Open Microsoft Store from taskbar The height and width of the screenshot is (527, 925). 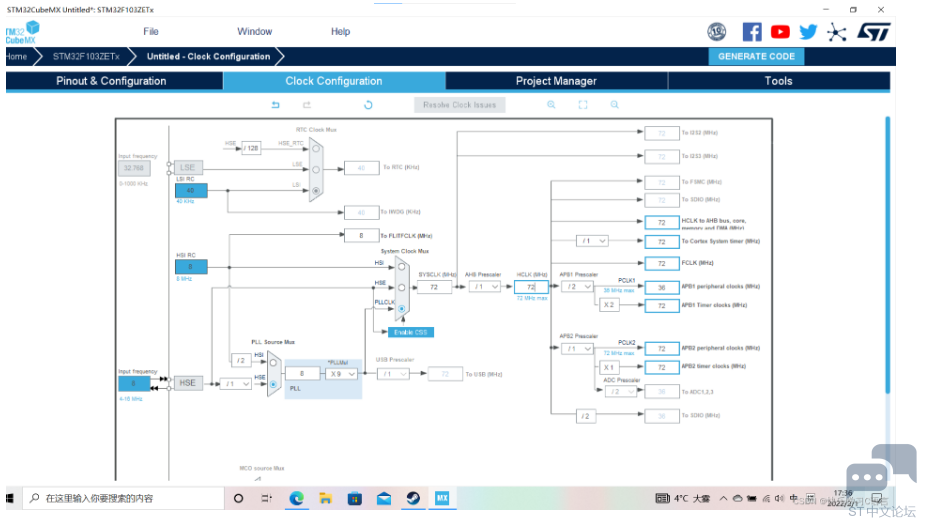[355, 499]
